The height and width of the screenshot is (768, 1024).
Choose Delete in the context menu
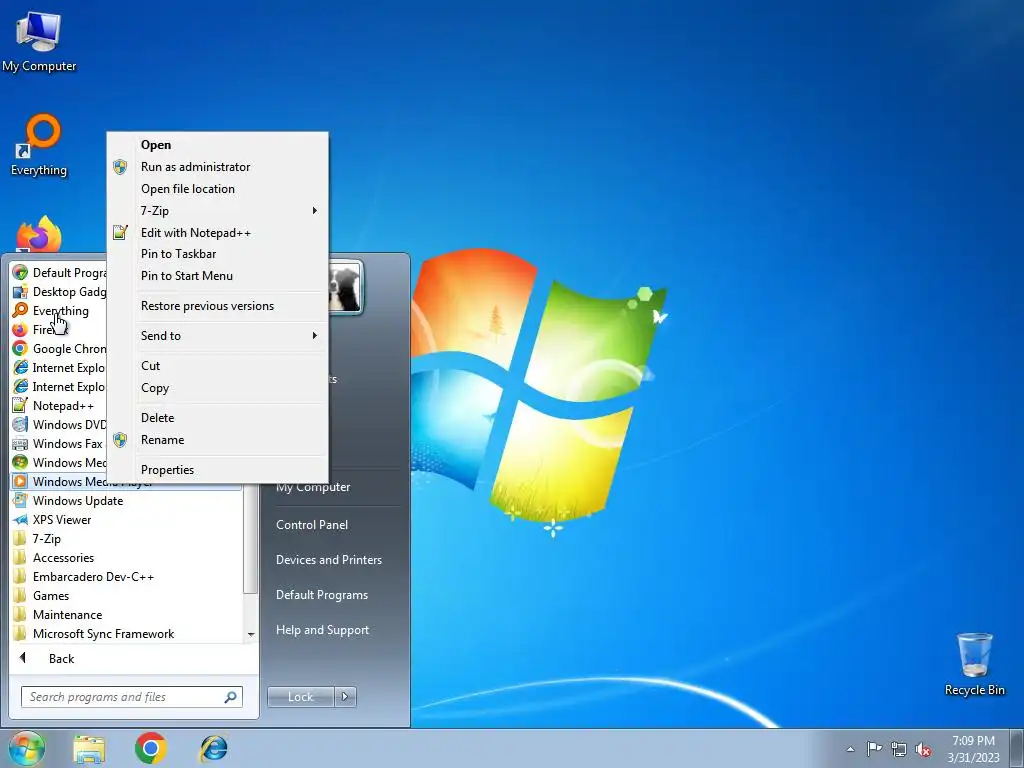217,418
